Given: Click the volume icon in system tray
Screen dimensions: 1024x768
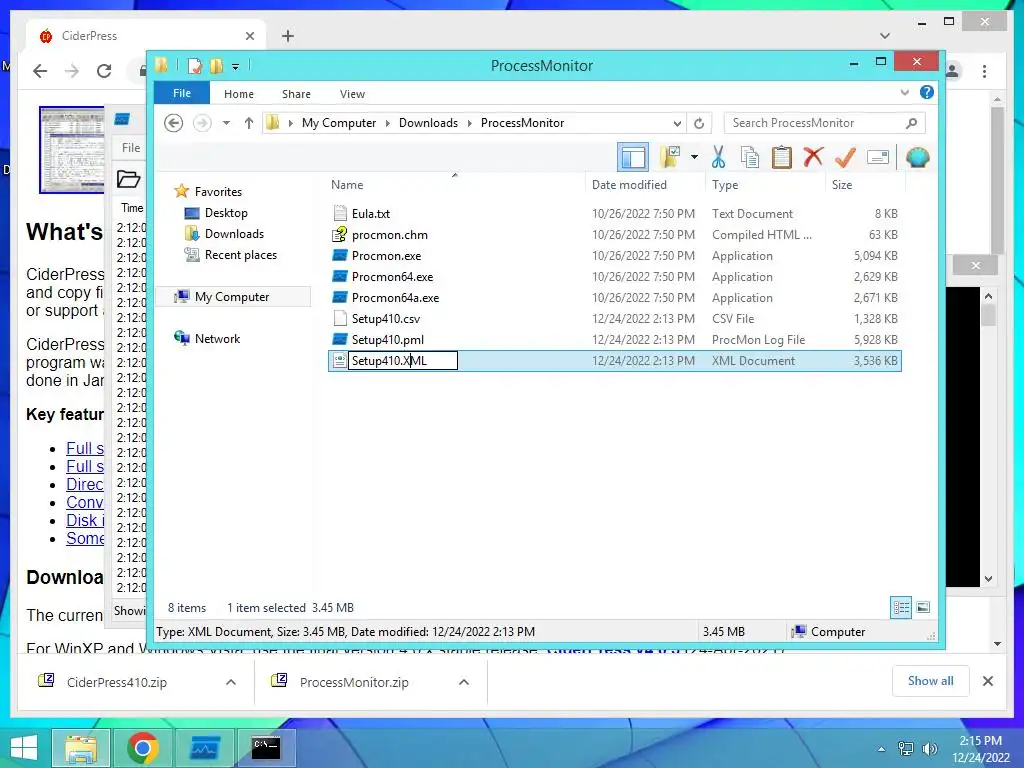Looking at the screenshot, I should pyautogui.click(x=929, y=748).
